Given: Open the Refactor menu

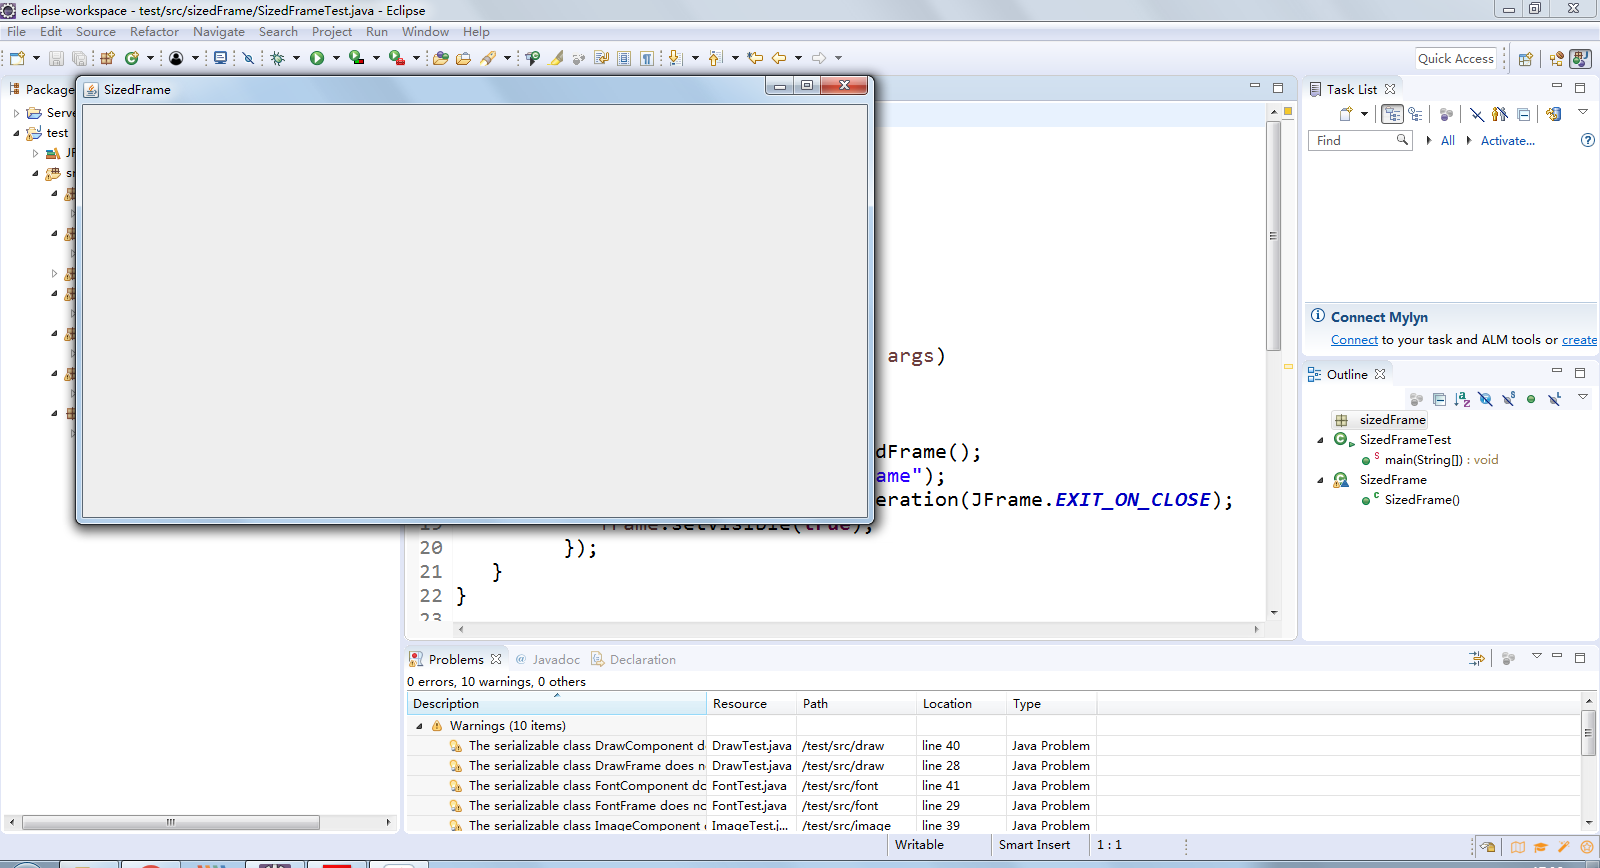Looking at the screenshot, I should (x=154, y=32).
